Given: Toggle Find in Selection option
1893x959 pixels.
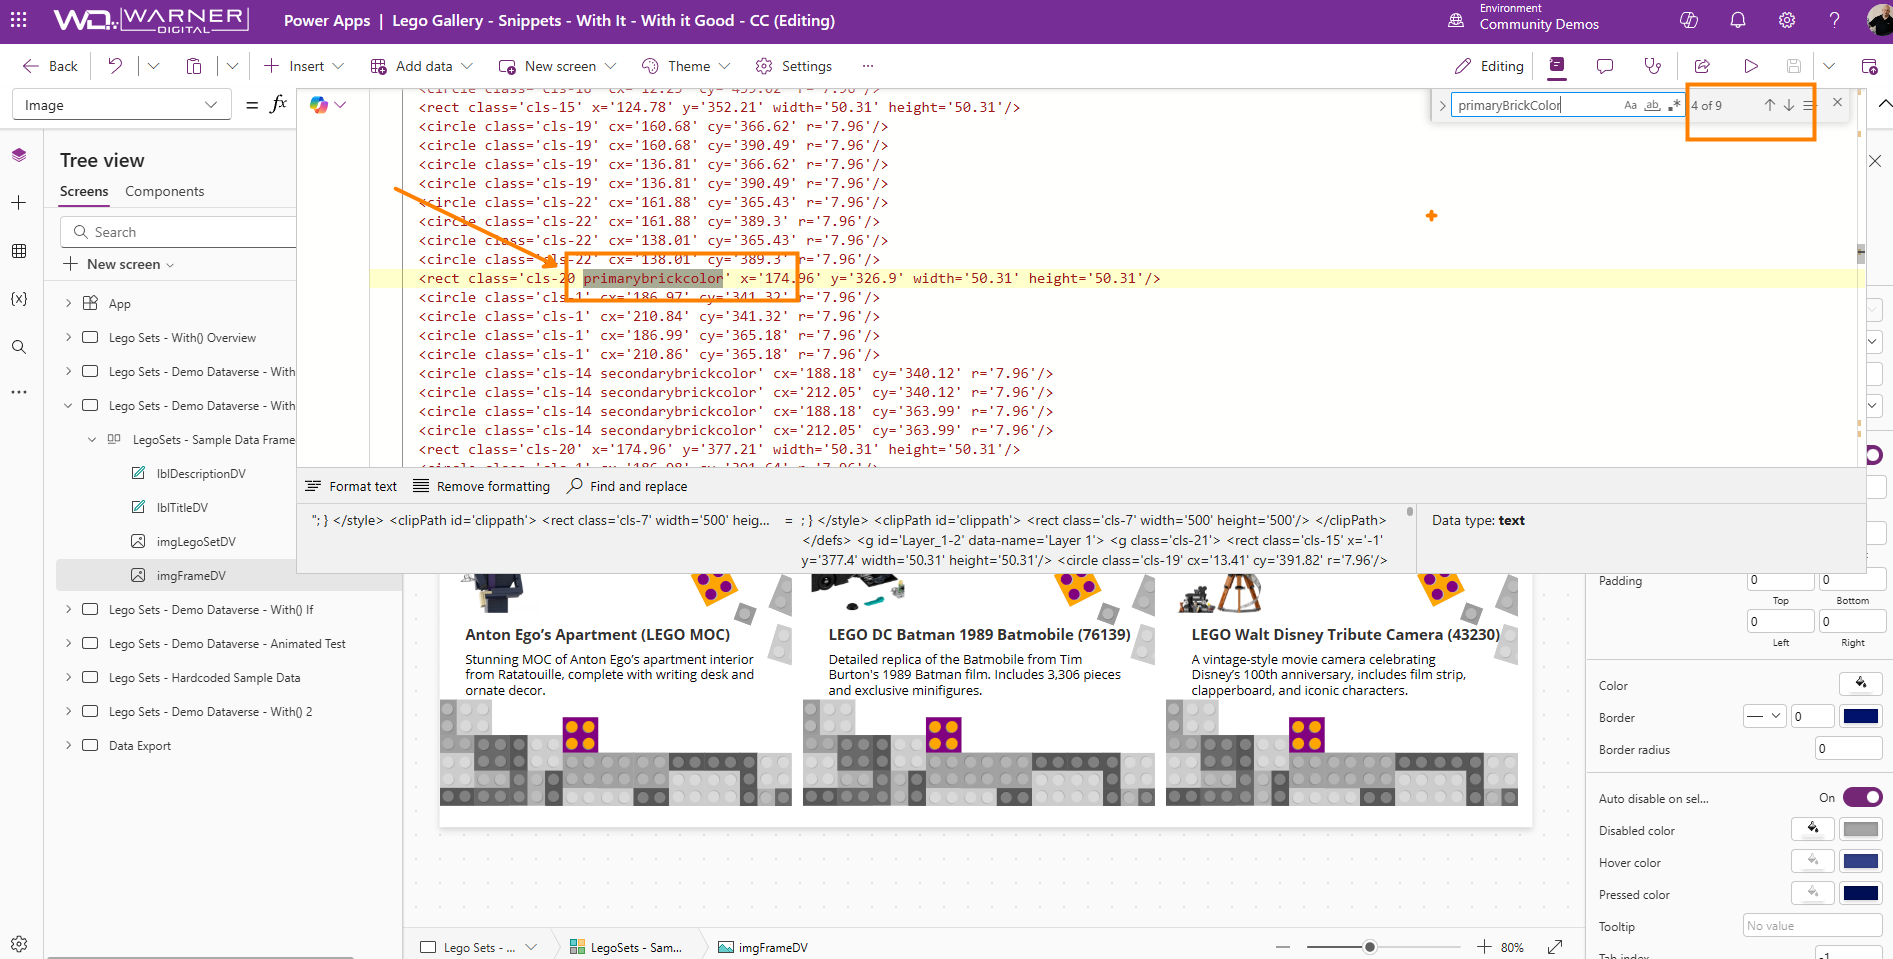Looking at the screenshot, I should tap(1808, 105).
